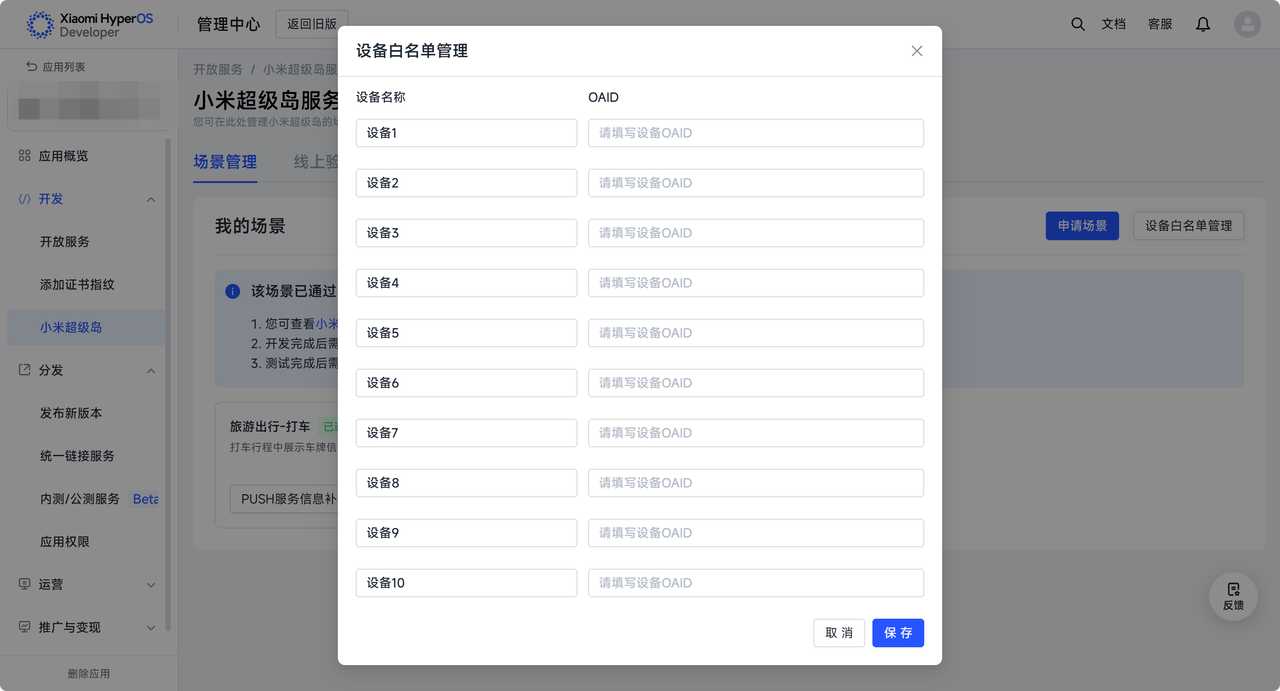Collapse the 开发 sidebar section

[151, 199]
